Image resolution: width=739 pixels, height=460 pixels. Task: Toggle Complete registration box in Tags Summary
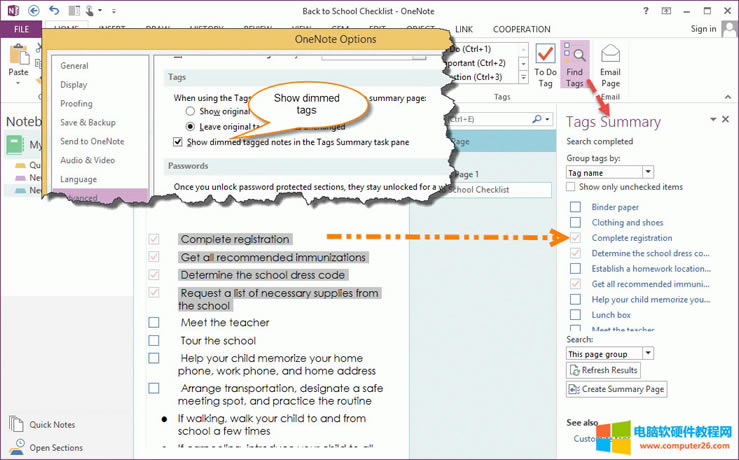click(x=575, y=238)
